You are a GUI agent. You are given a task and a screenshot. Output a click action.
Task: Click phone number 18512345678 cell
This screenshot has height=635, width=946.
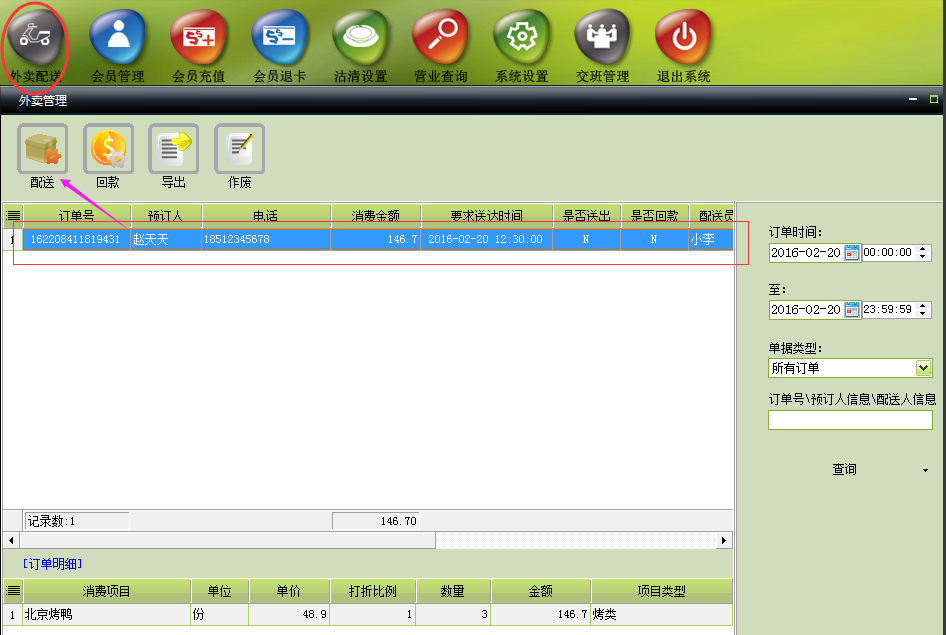coord(266,239)
